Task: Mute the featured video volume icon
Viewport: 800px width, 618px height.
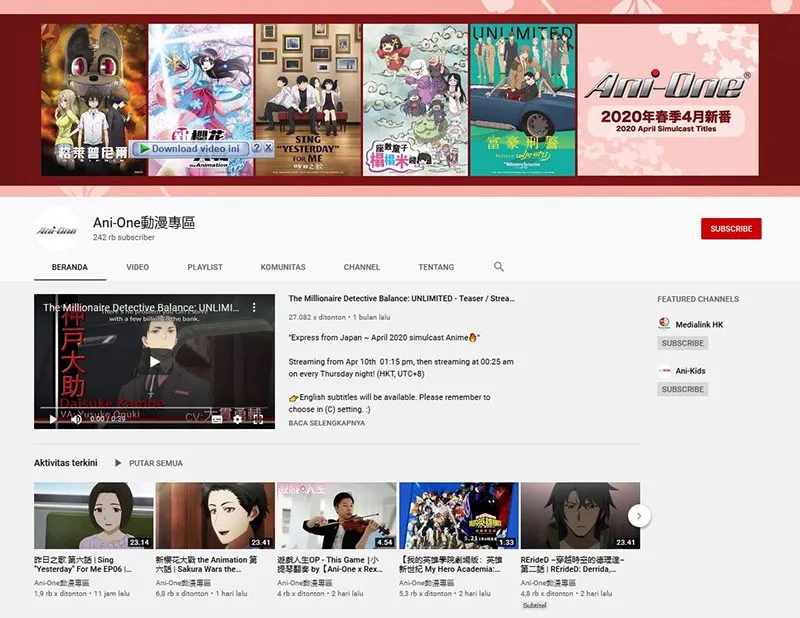Action: [x=76, y=419]
